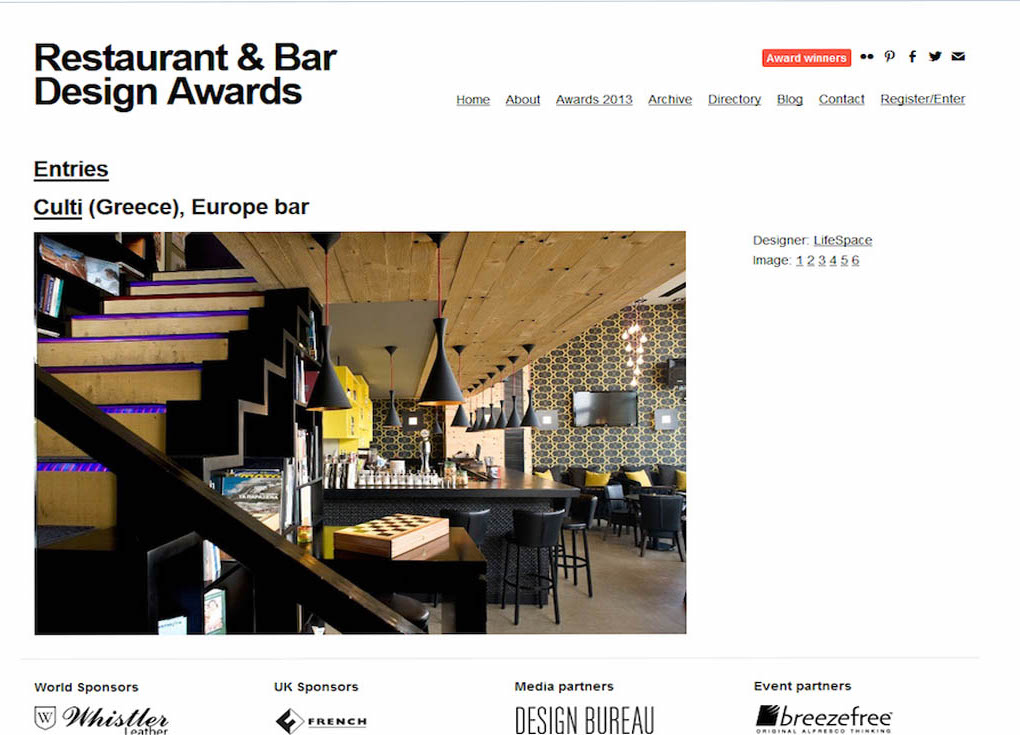Image resolution: width=1020 pixels, height=735 pixels.
Task: Click the email envelope icon
Action: coord(958,57)
